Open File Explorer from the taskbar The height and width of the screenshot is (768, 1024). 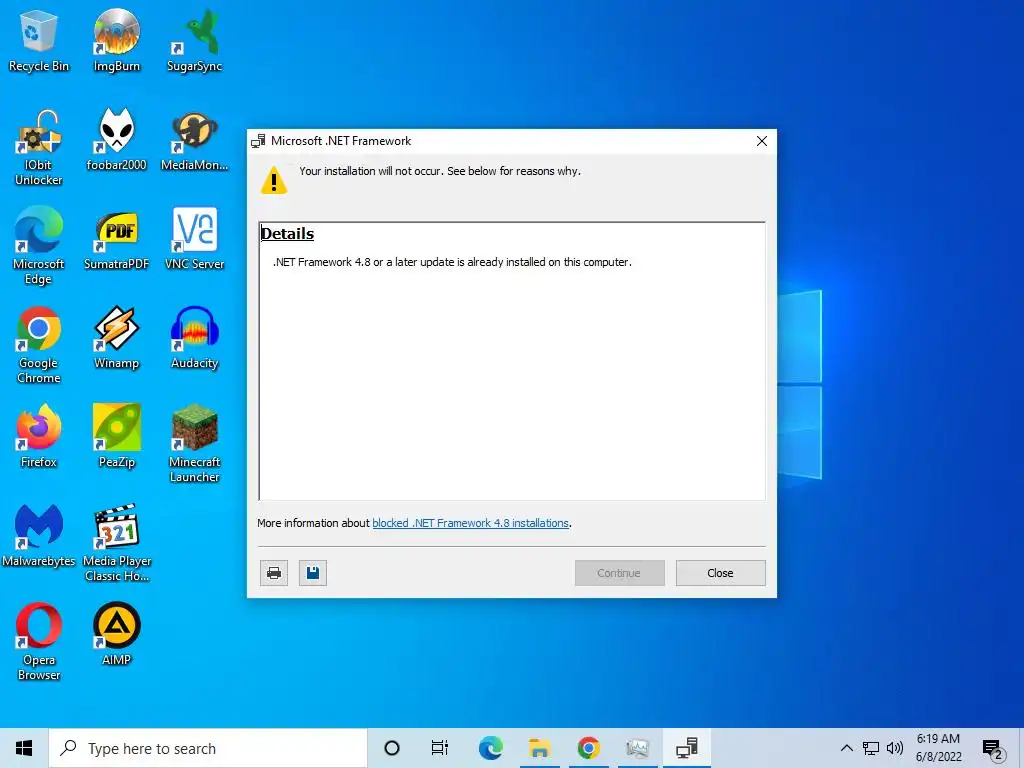click(539, 748)
